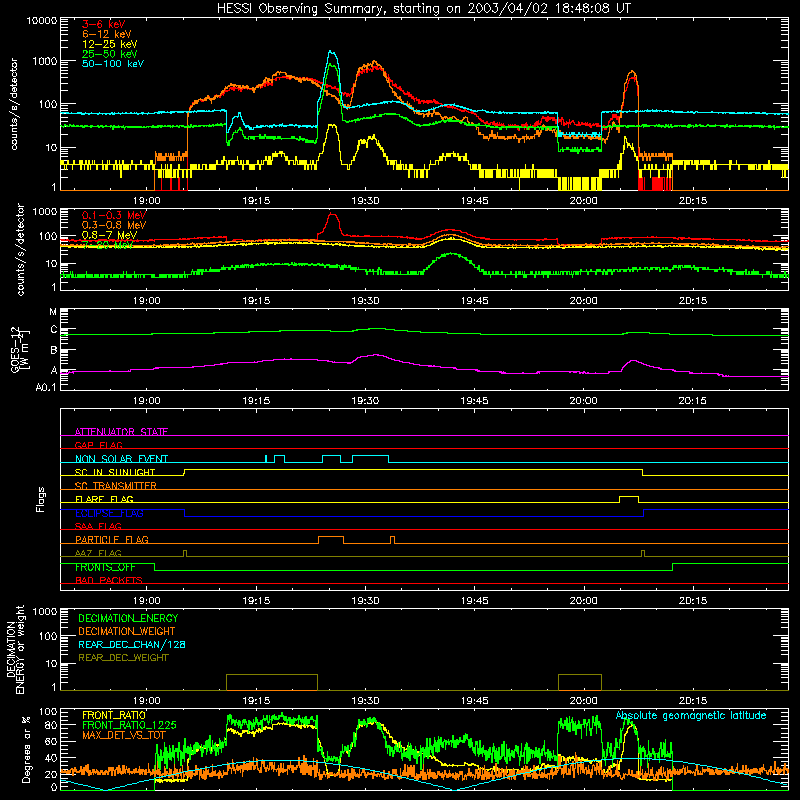800x800 pixels.
Task: Click the MAX_DET_VS_TOT legend entry
Action: [124, 735]
